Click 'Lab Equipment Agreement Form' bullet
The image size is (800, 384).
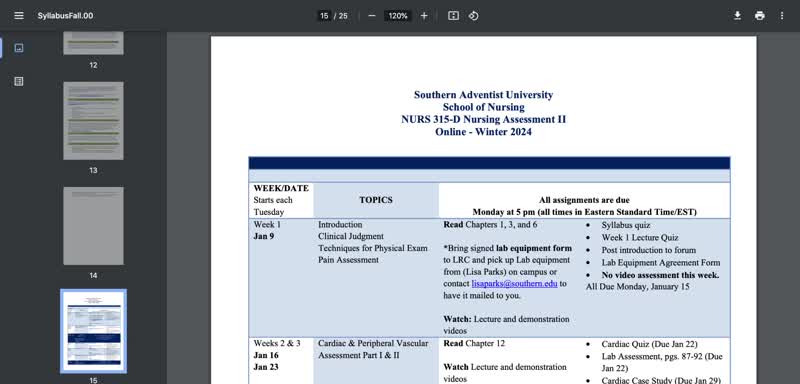(x=661, y=263)
